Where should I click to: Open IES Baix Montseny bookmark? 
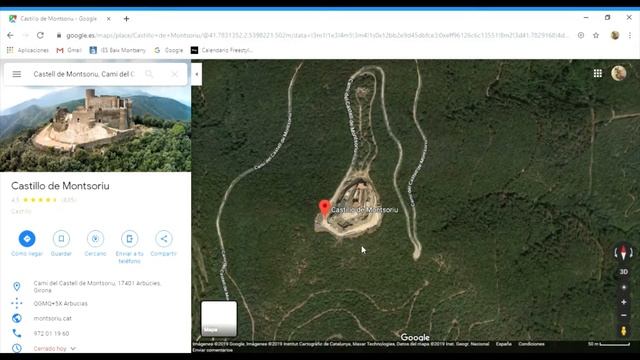(x=118, y=50)
